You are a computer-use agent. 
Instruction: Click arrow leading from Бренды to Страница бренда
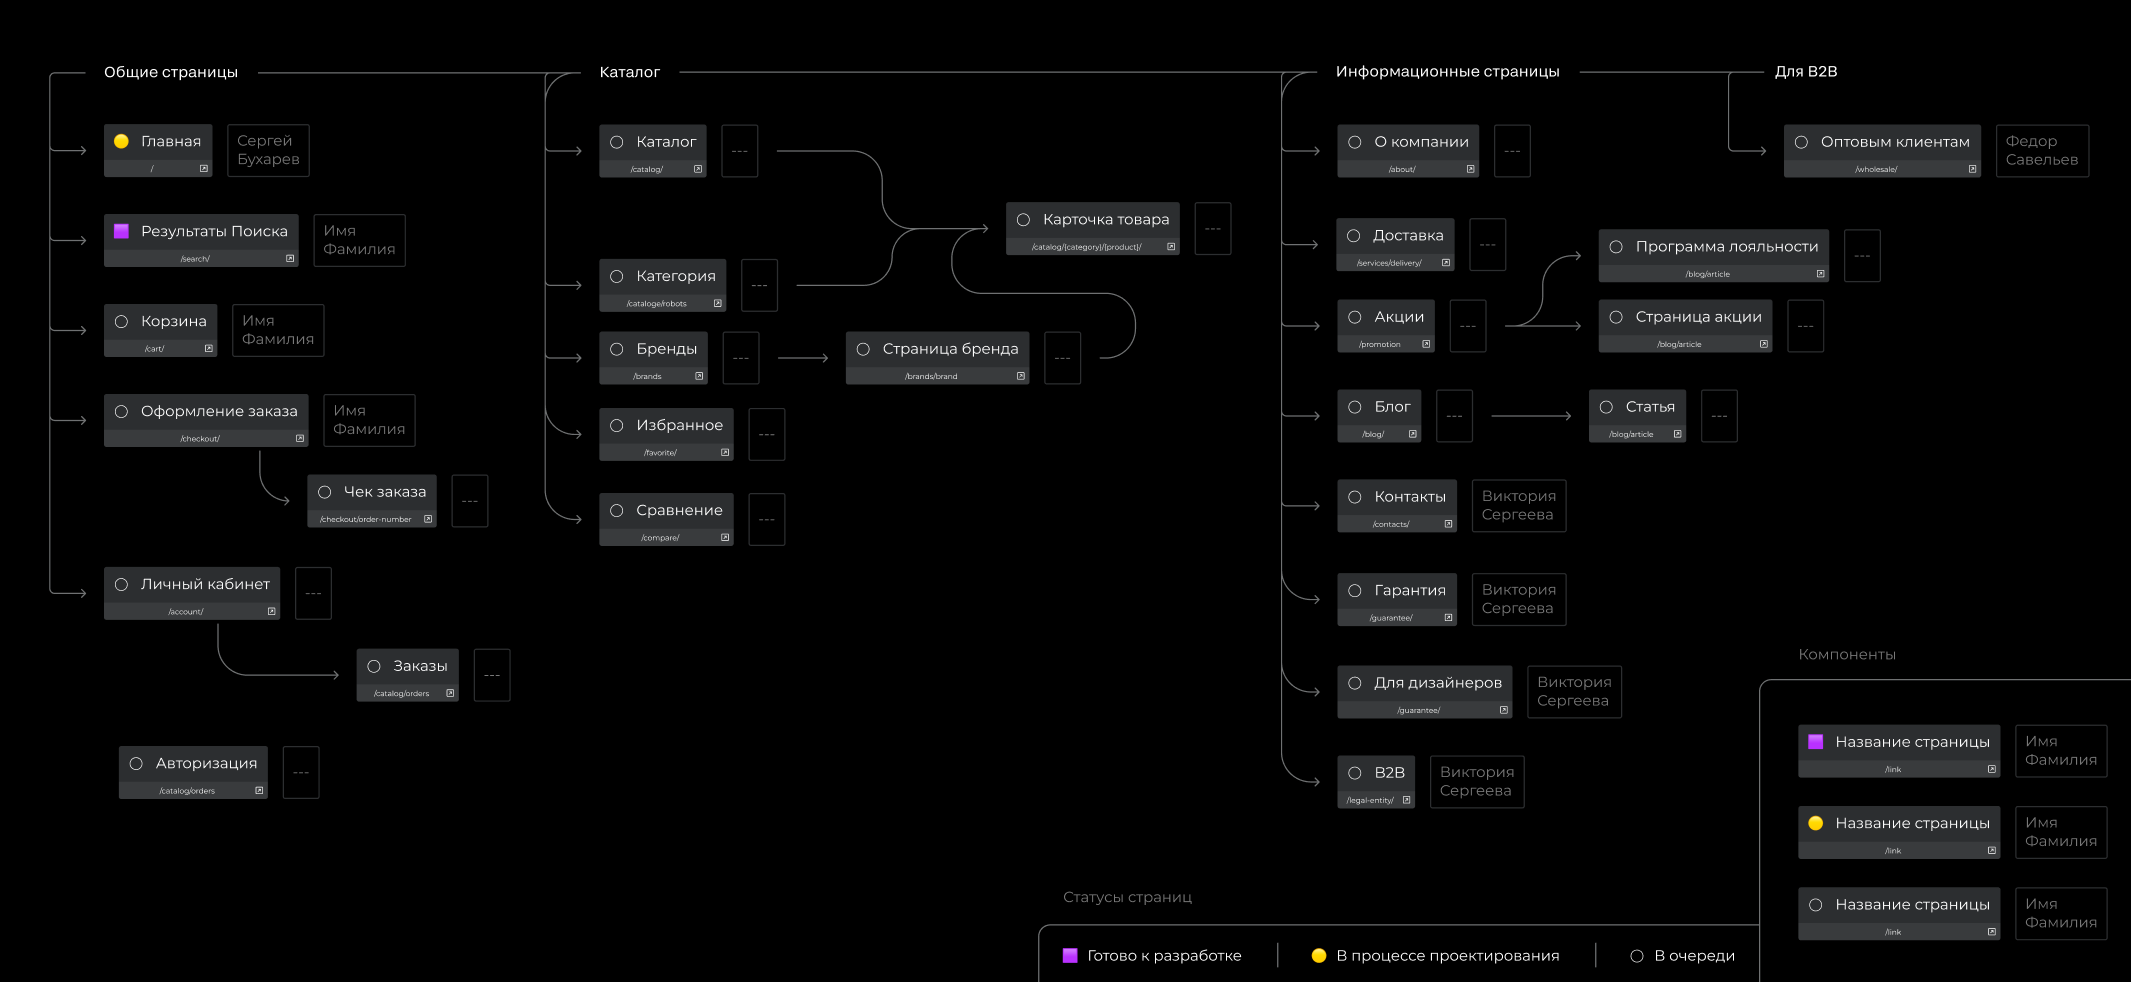tap(802, 358)
